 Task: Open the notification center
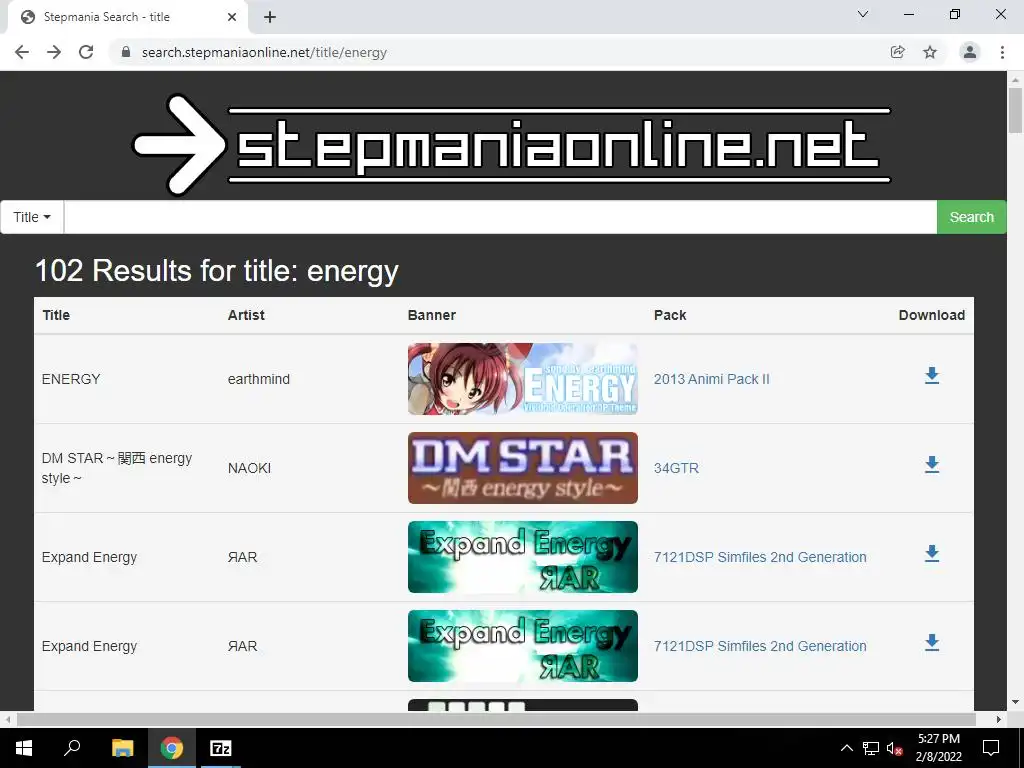tap(991, 748)
